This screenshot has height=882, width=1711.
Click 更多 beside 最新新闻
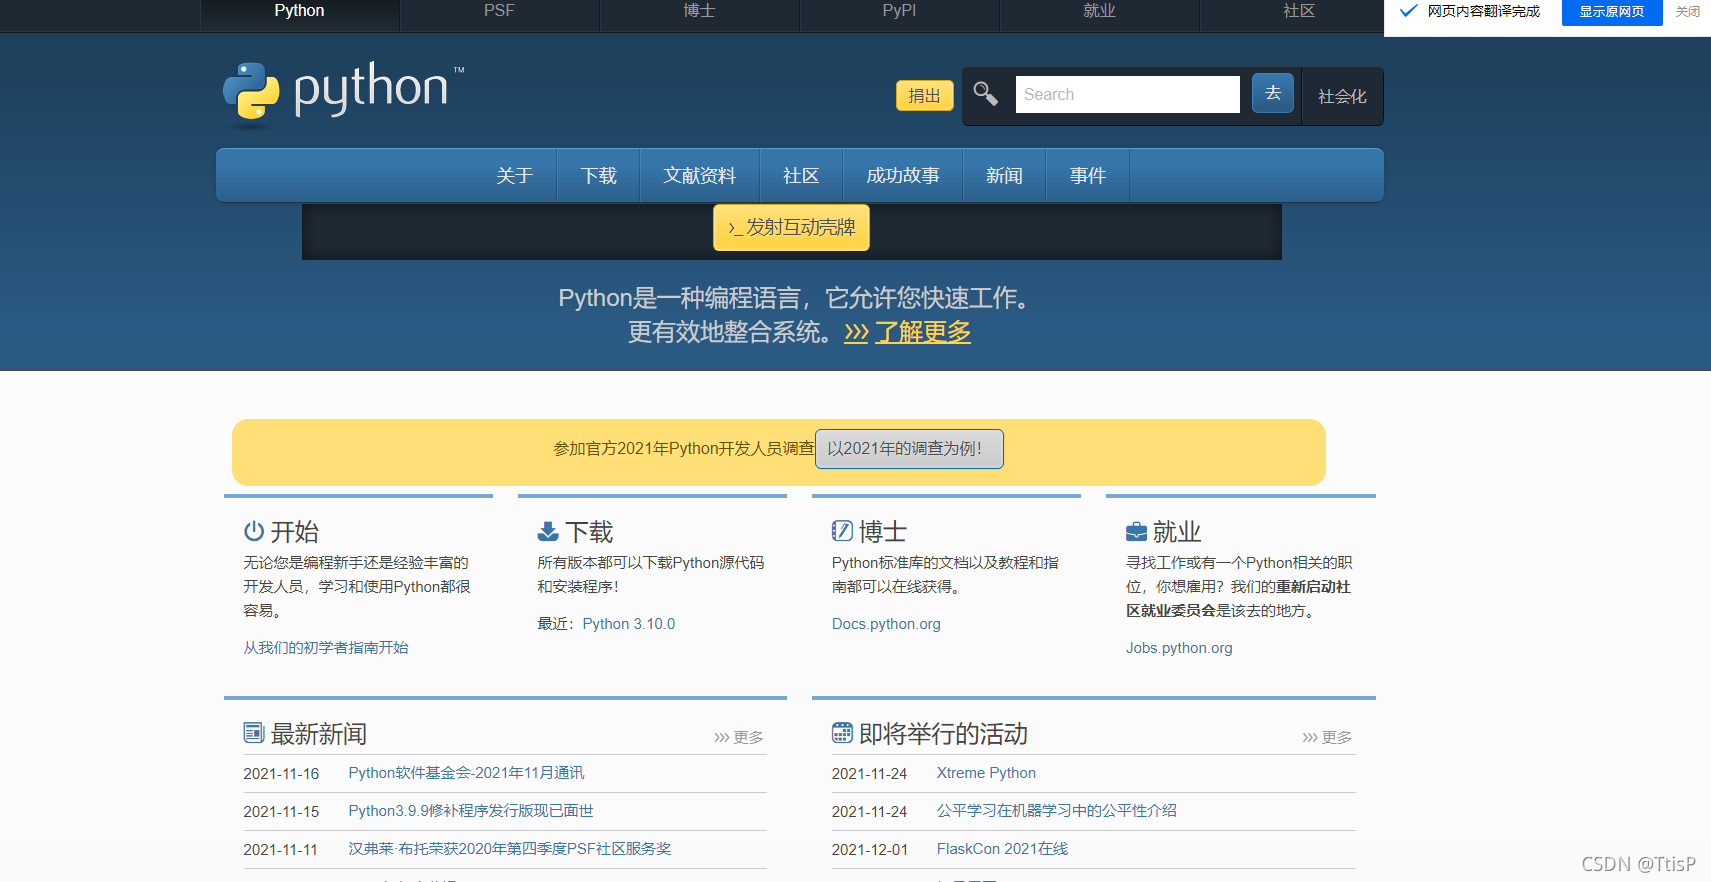pyautogui.click(x=739, y=737)
